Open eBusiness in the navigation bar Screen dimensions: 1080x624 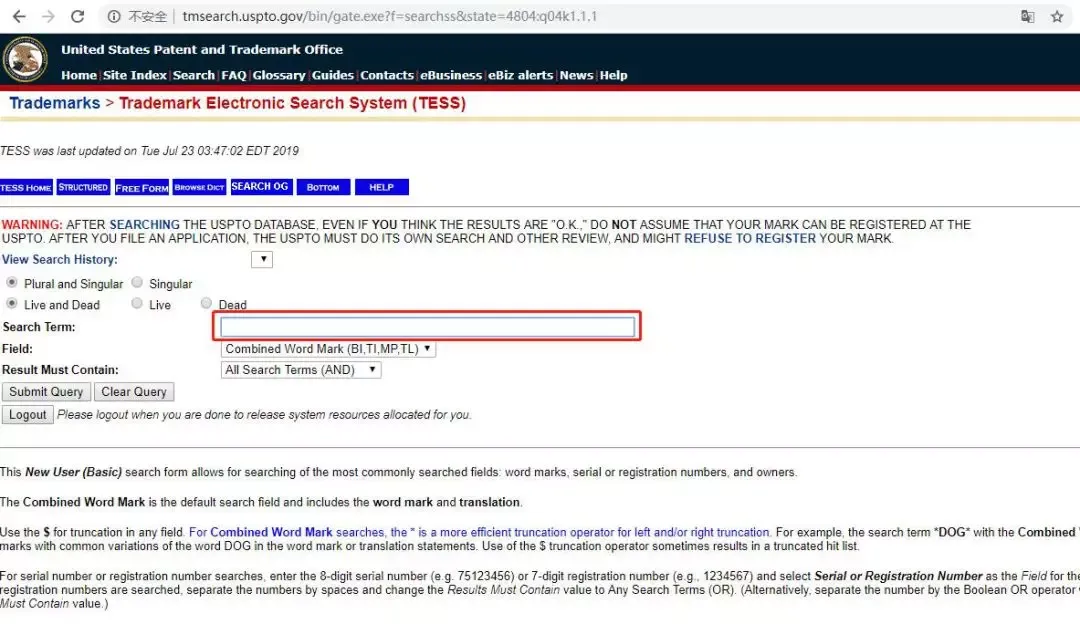(451, 75)
